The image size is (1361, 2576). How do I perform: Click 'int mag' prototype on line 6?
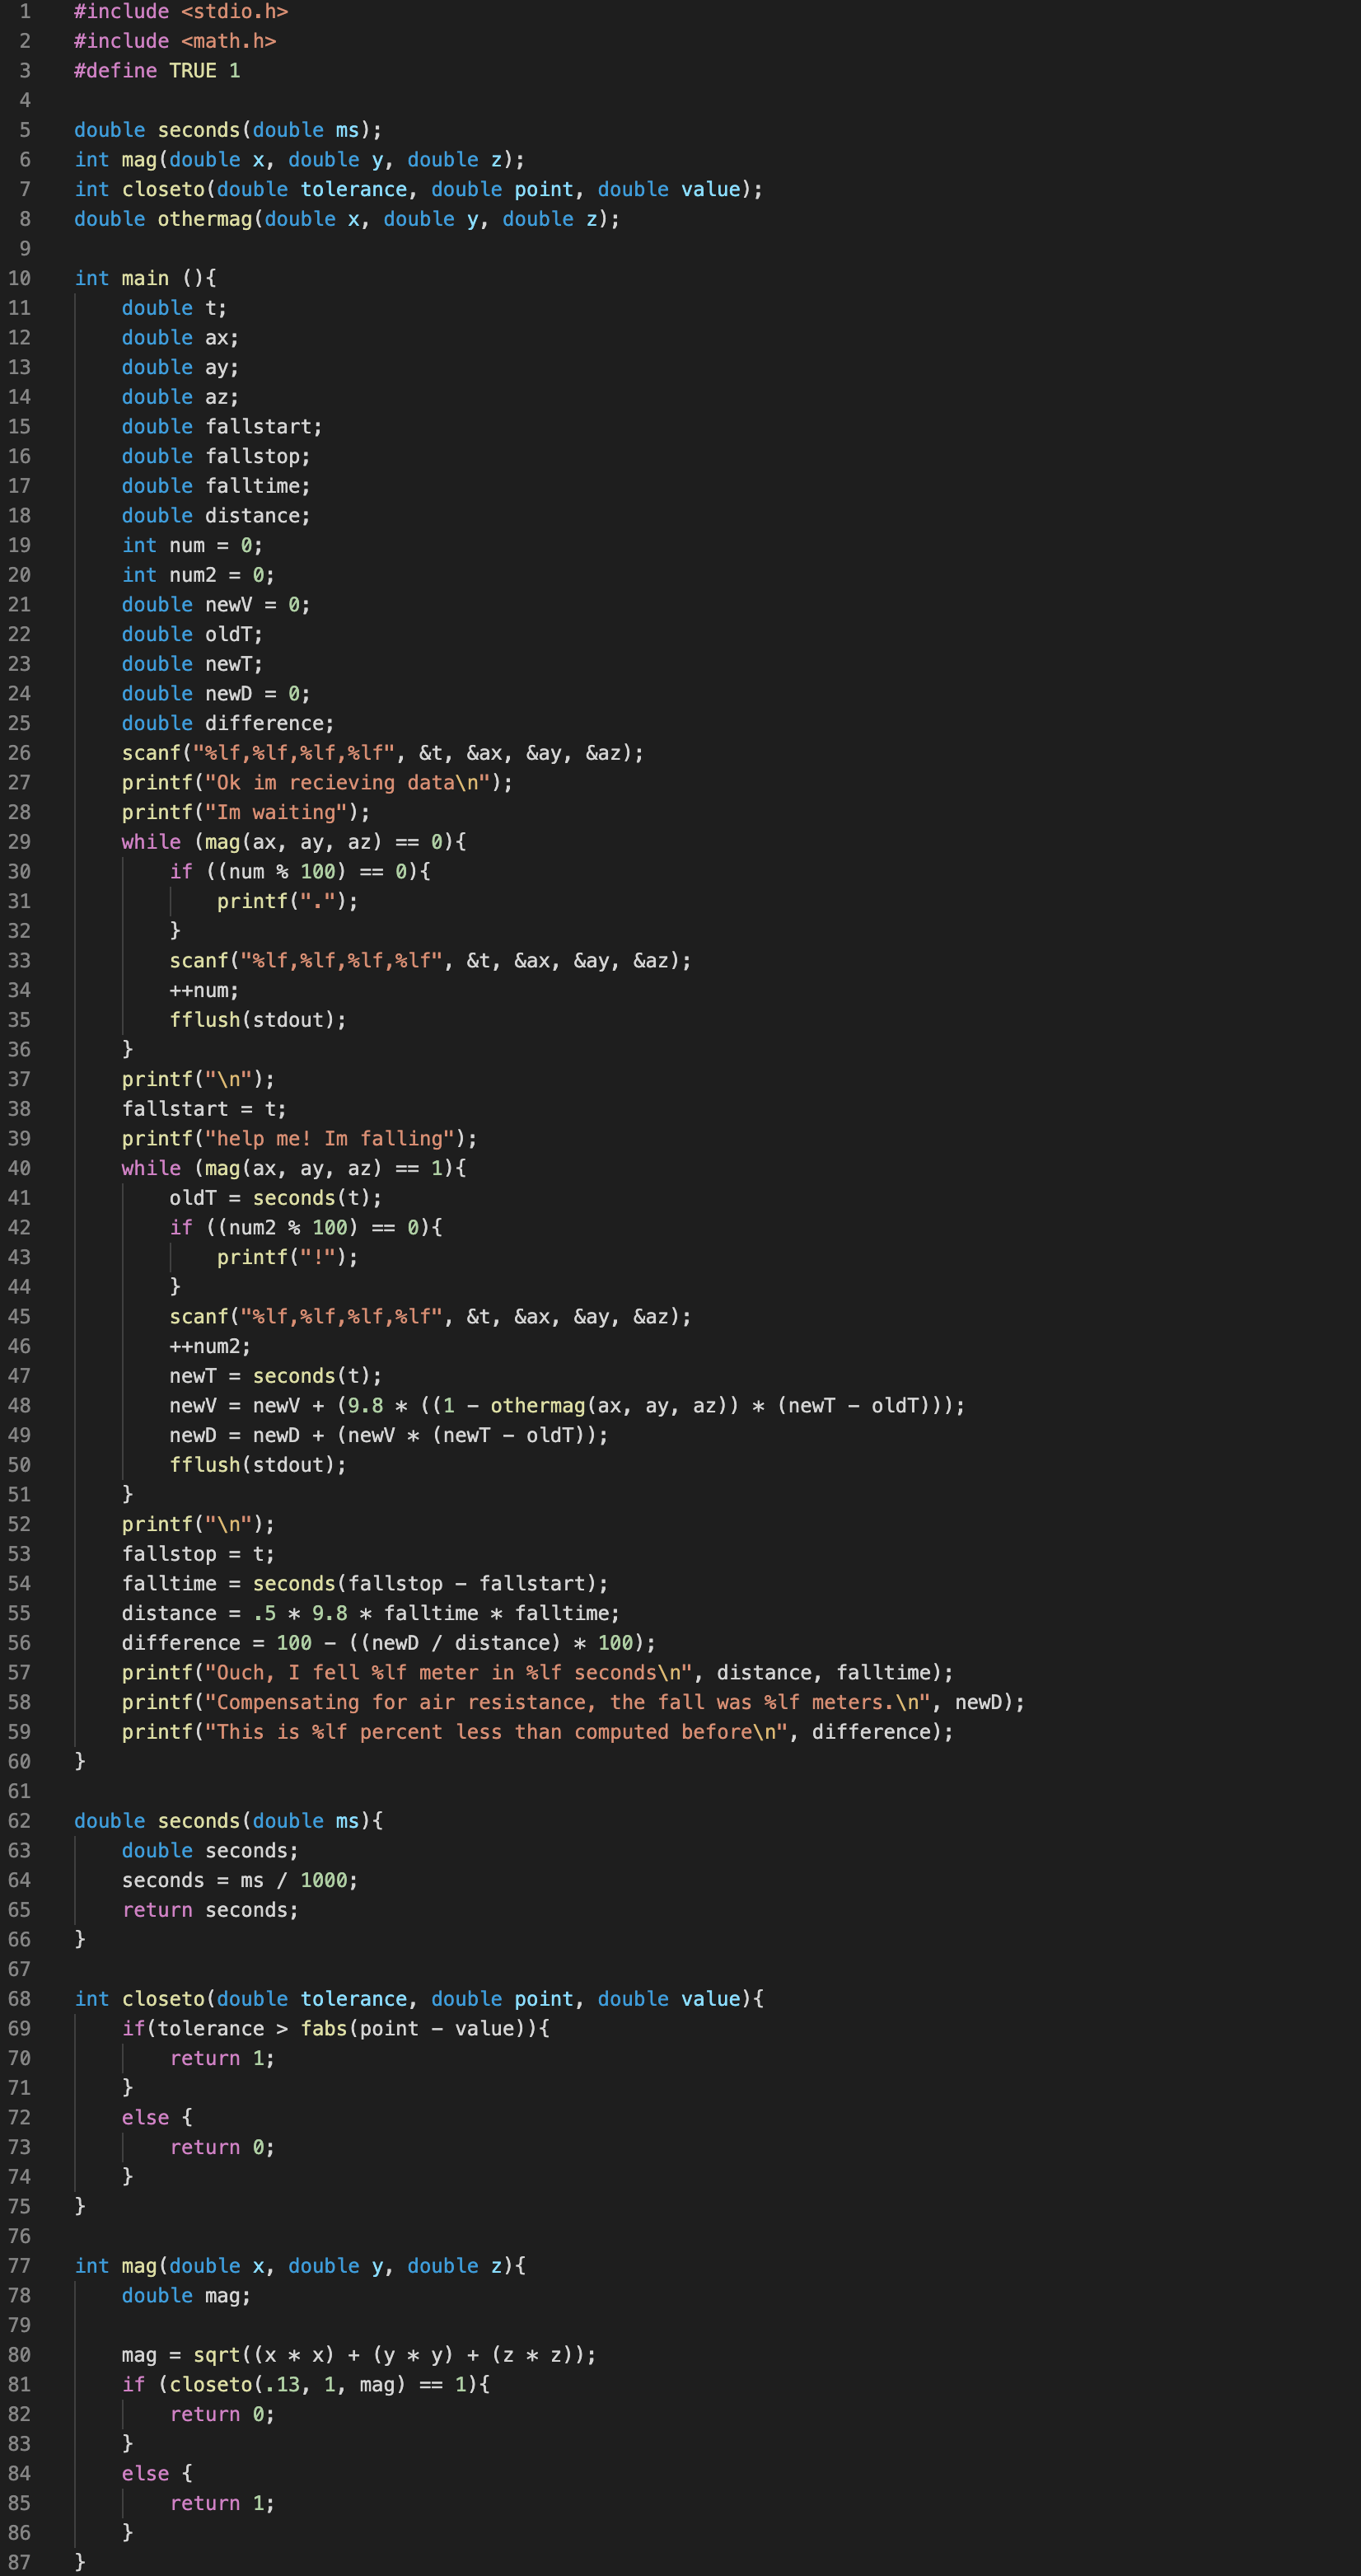tap(299, 159)
